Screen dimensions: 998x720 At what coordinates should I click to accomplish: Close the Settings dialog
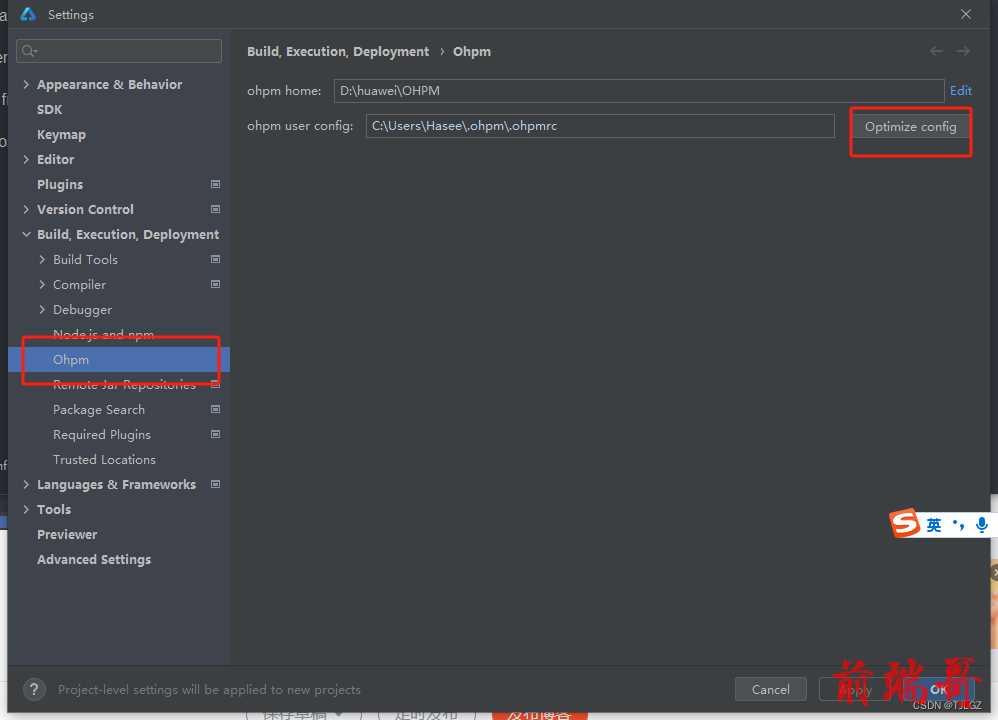966,14
